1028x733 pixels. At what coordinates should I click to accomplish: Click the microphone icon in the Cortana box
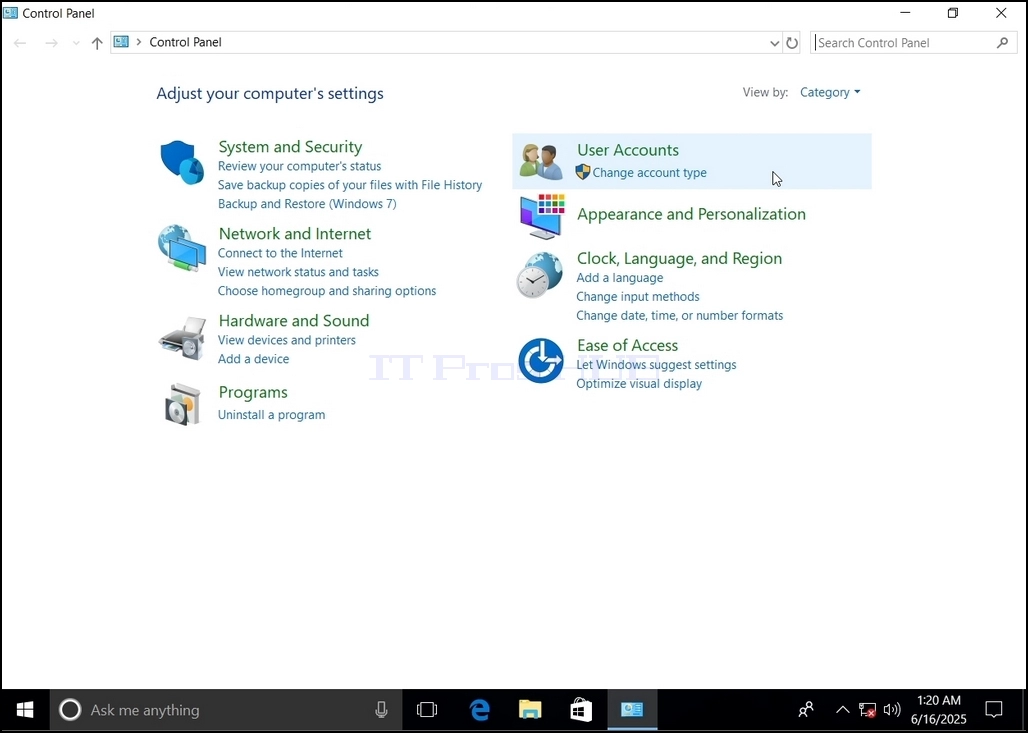381,710
